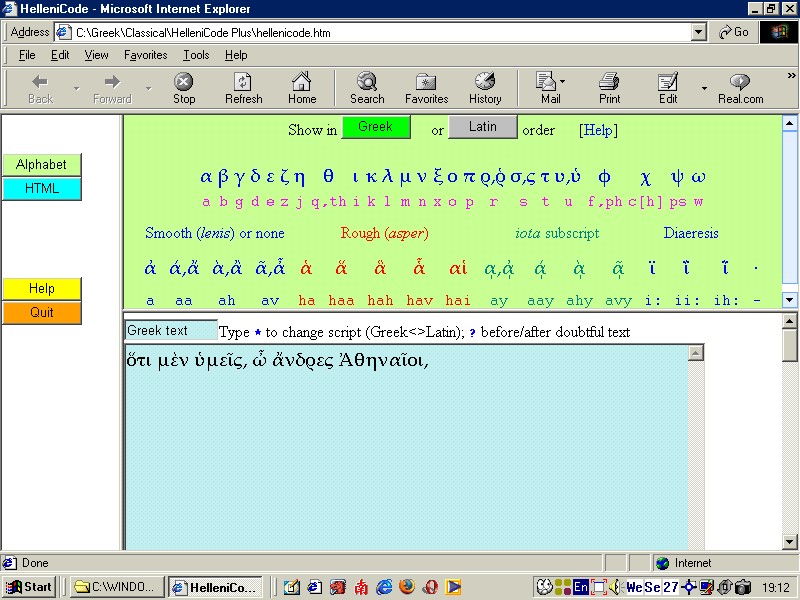The image size is (800, 600).
Task: Click the Home toolbar icon
Action: 303,87
